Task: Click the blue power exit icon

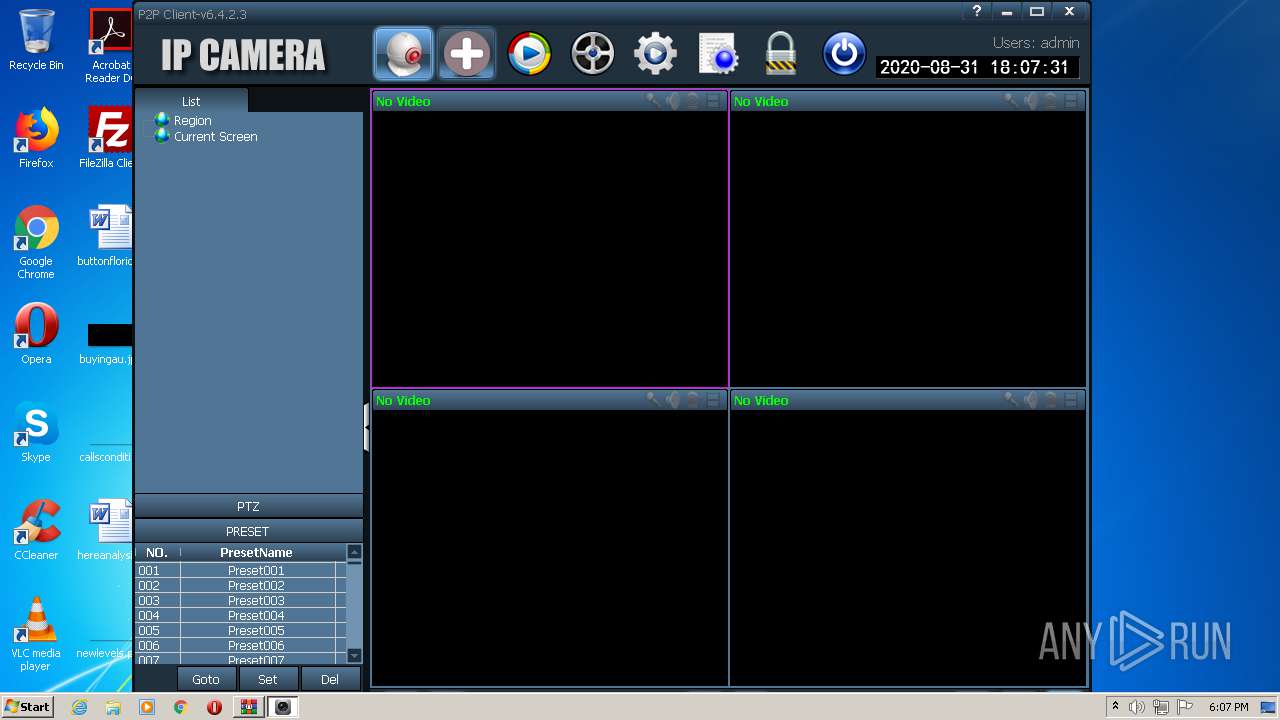Action: pyautogui.click(x=843, y=54)
